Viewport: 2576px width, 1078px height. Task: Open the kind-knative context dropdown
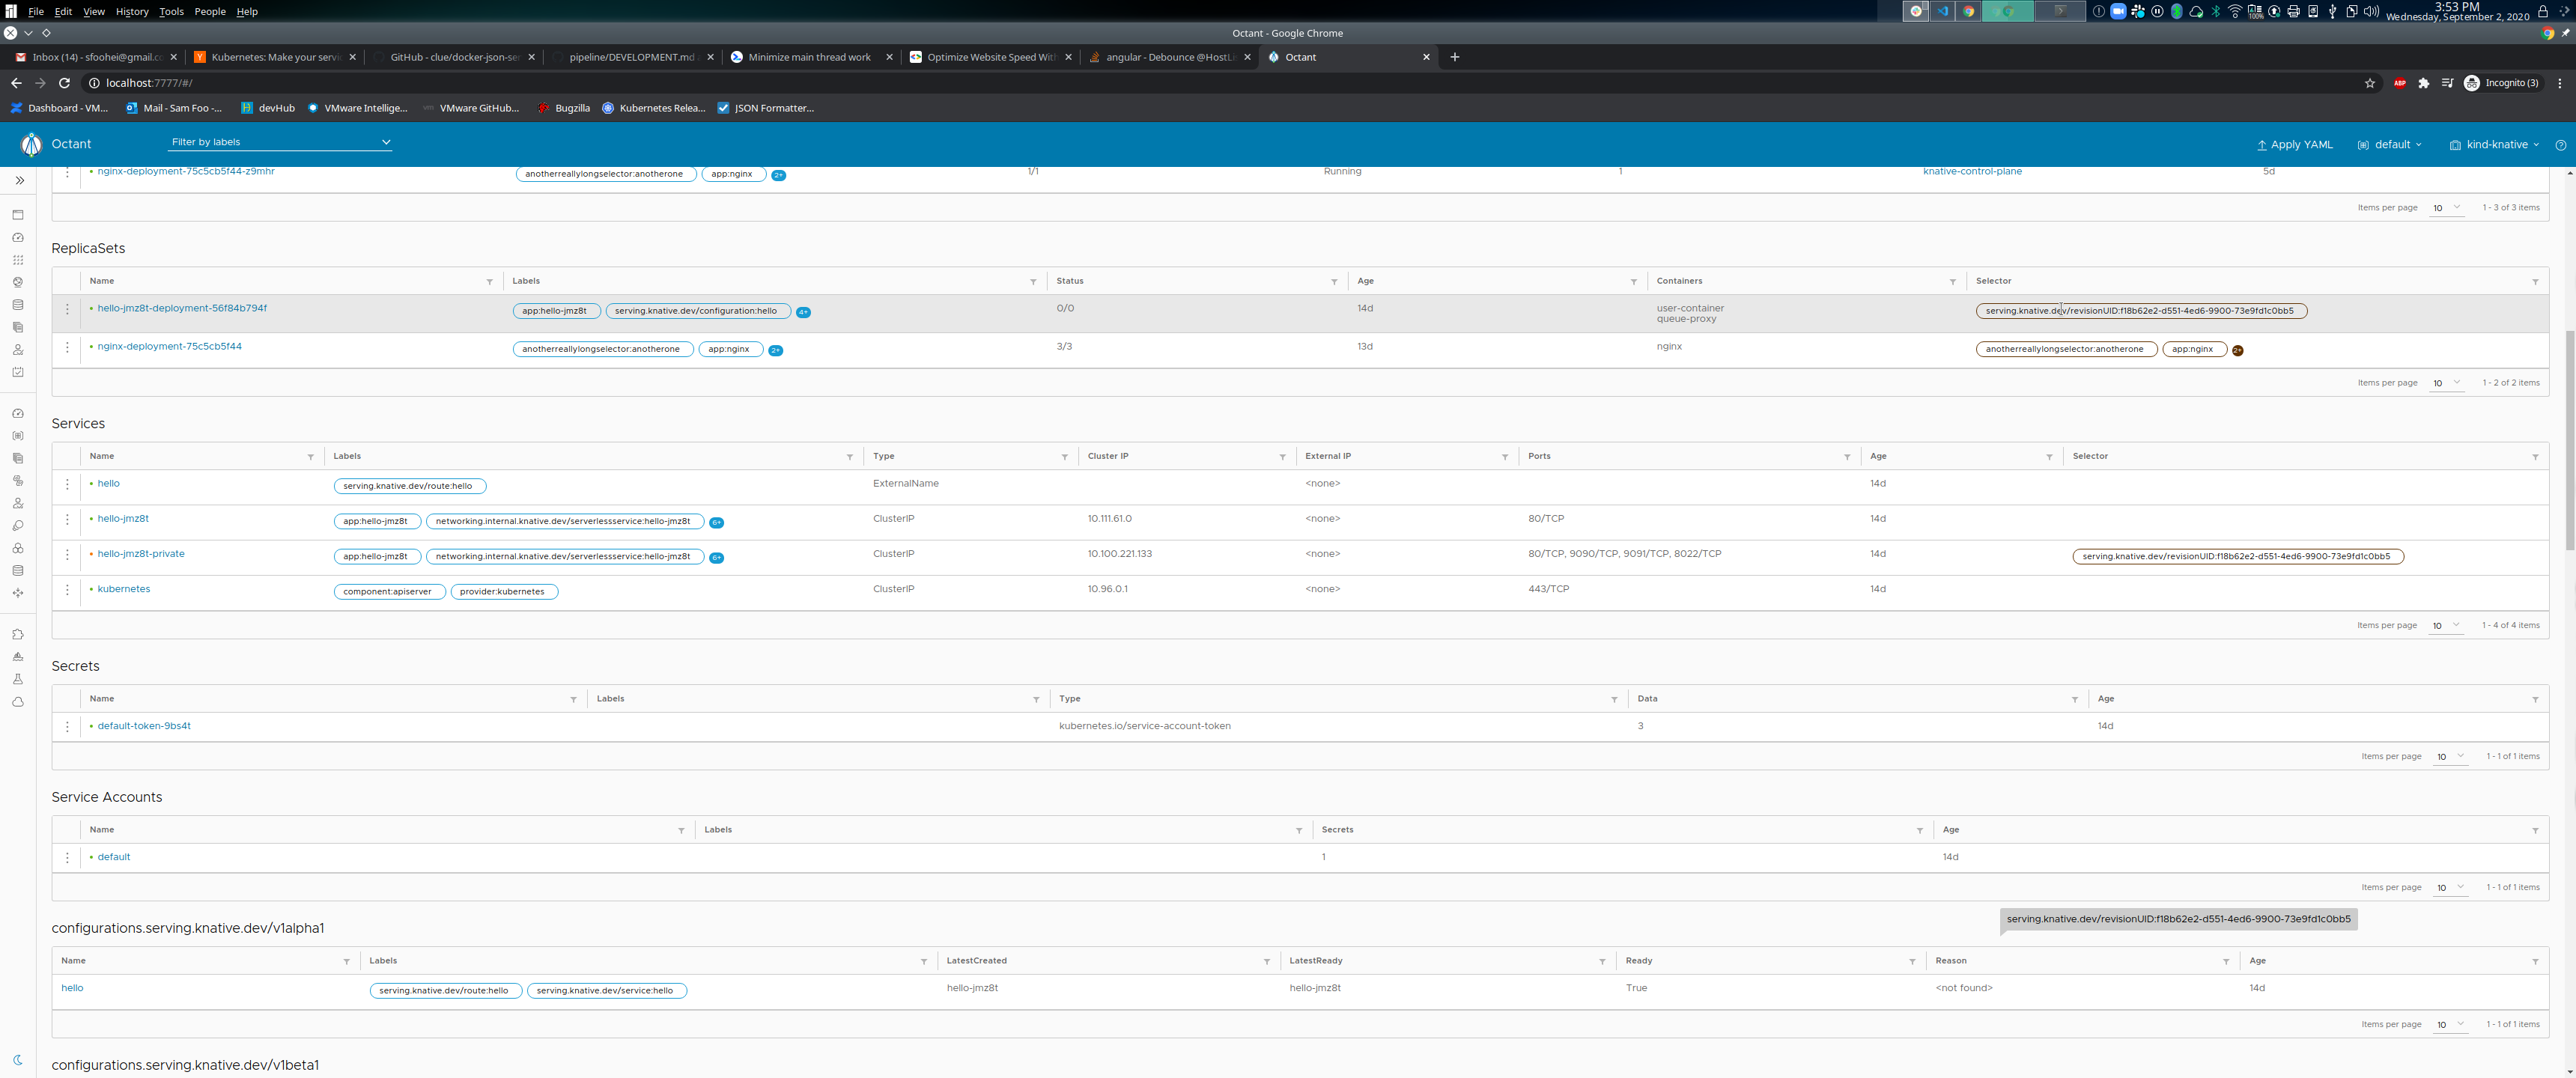[x=2494, y=144]
